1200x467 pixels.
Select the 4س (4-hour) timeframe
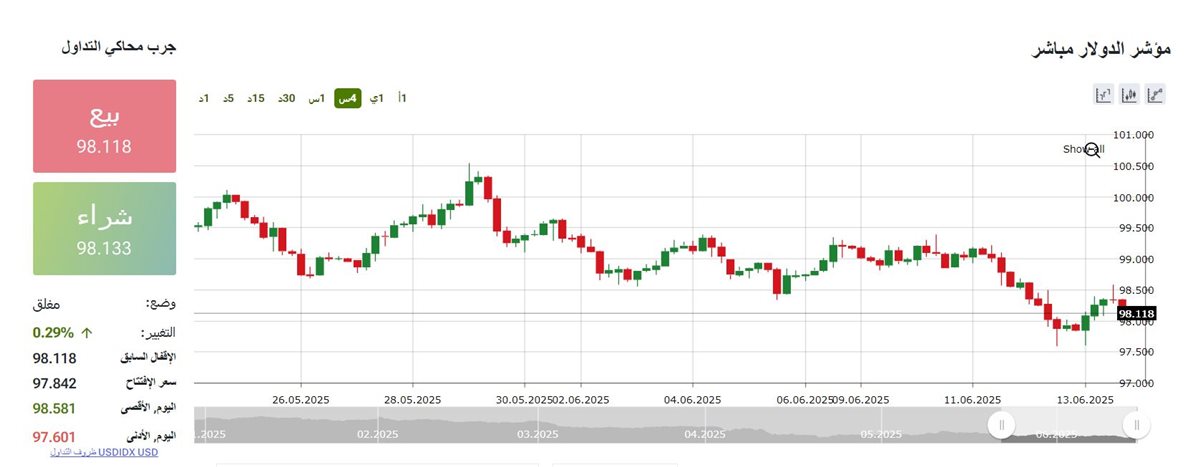[347, 98]
